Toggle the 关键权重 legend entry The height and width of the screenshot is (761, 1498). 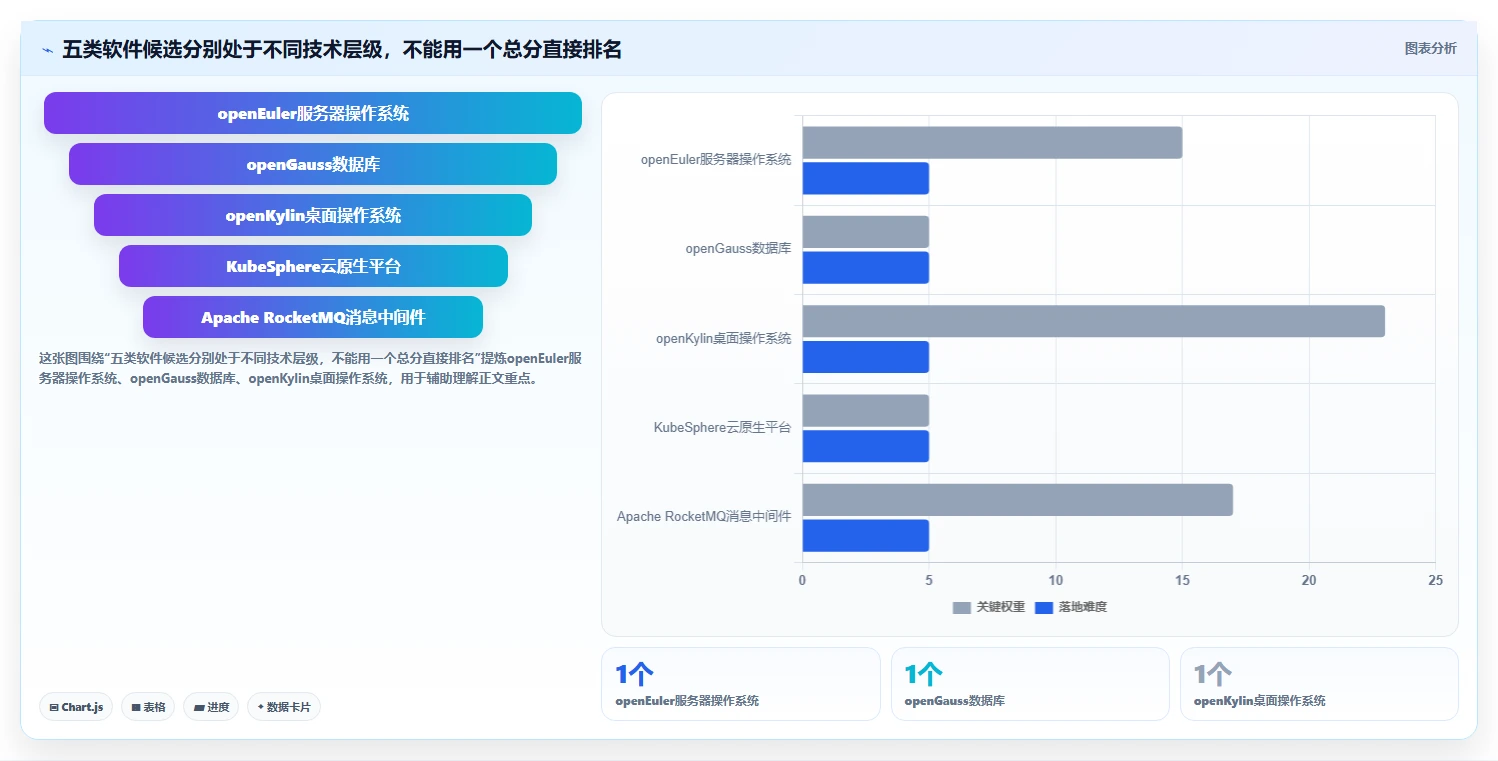(989, 607)
